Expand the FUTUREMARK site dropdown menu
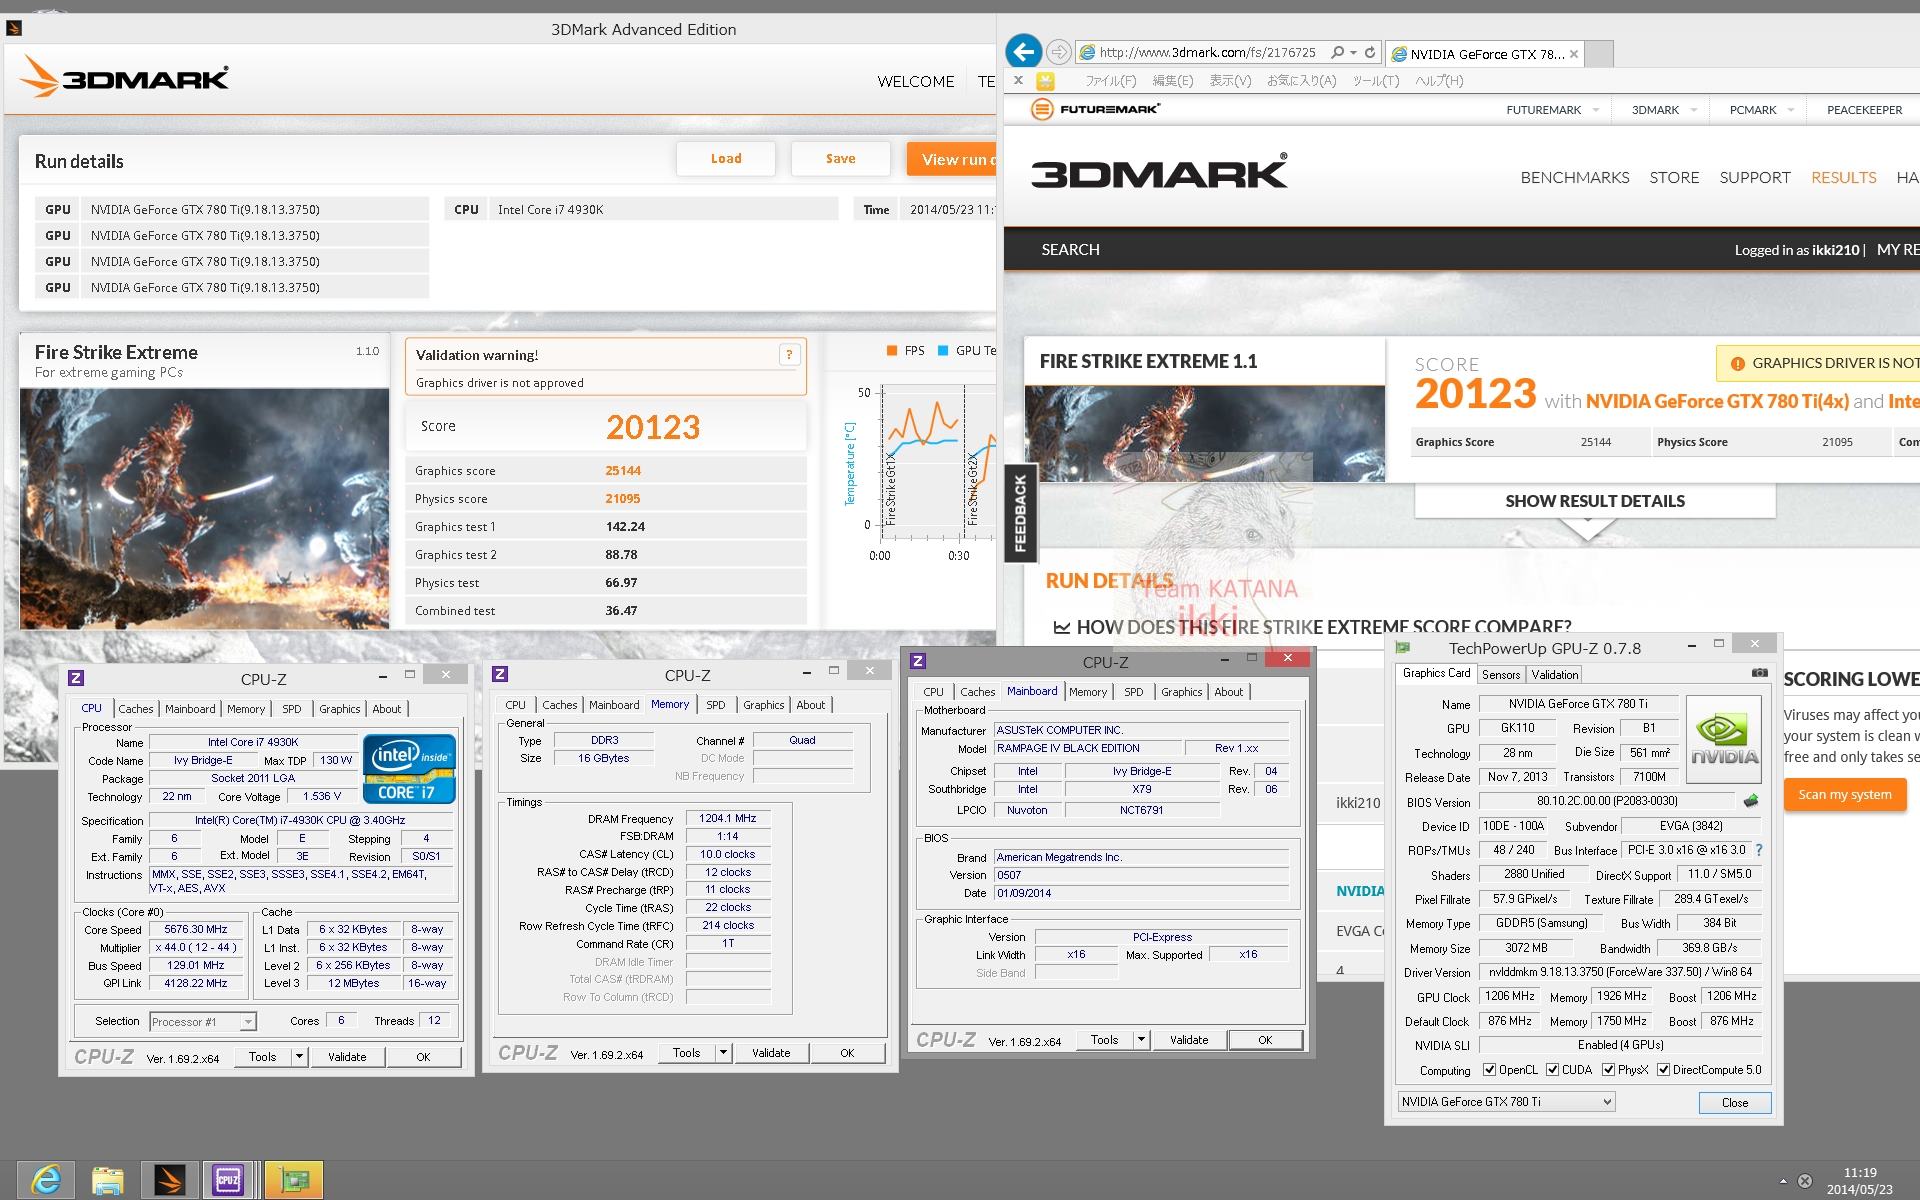This screenshot has height=1200, width=1920. coord(1595,110)
